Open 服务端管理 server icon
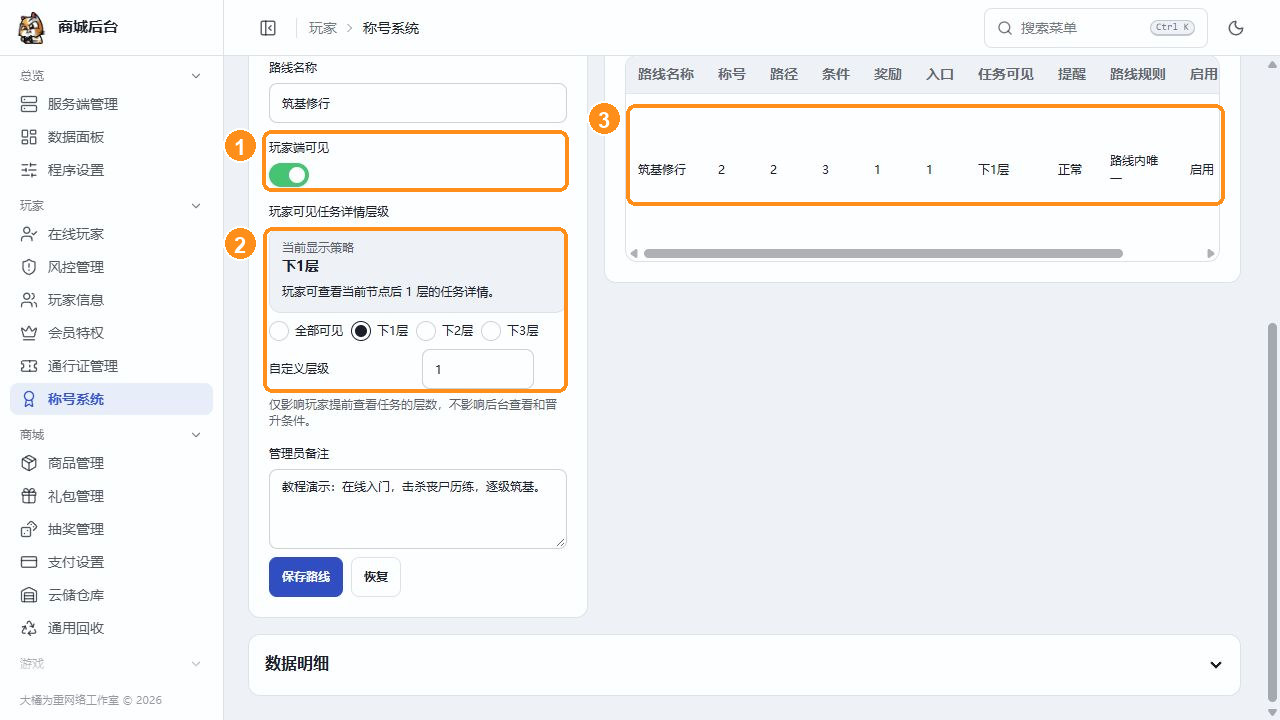The width and height of the screenshot is (1280, 720). (x=29, y=104)
